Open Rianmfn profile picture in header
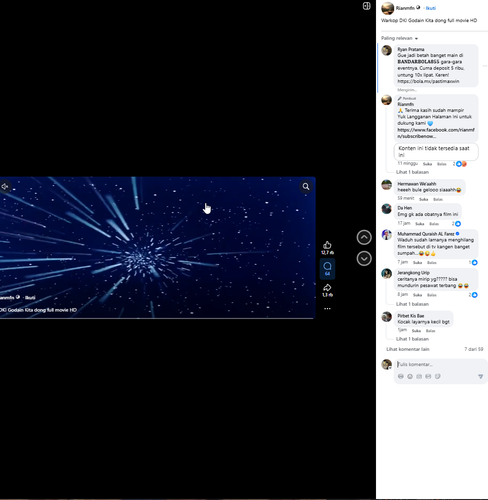This screenshot has width=488, height=500. pyautogui.click(x=387, y=8)
